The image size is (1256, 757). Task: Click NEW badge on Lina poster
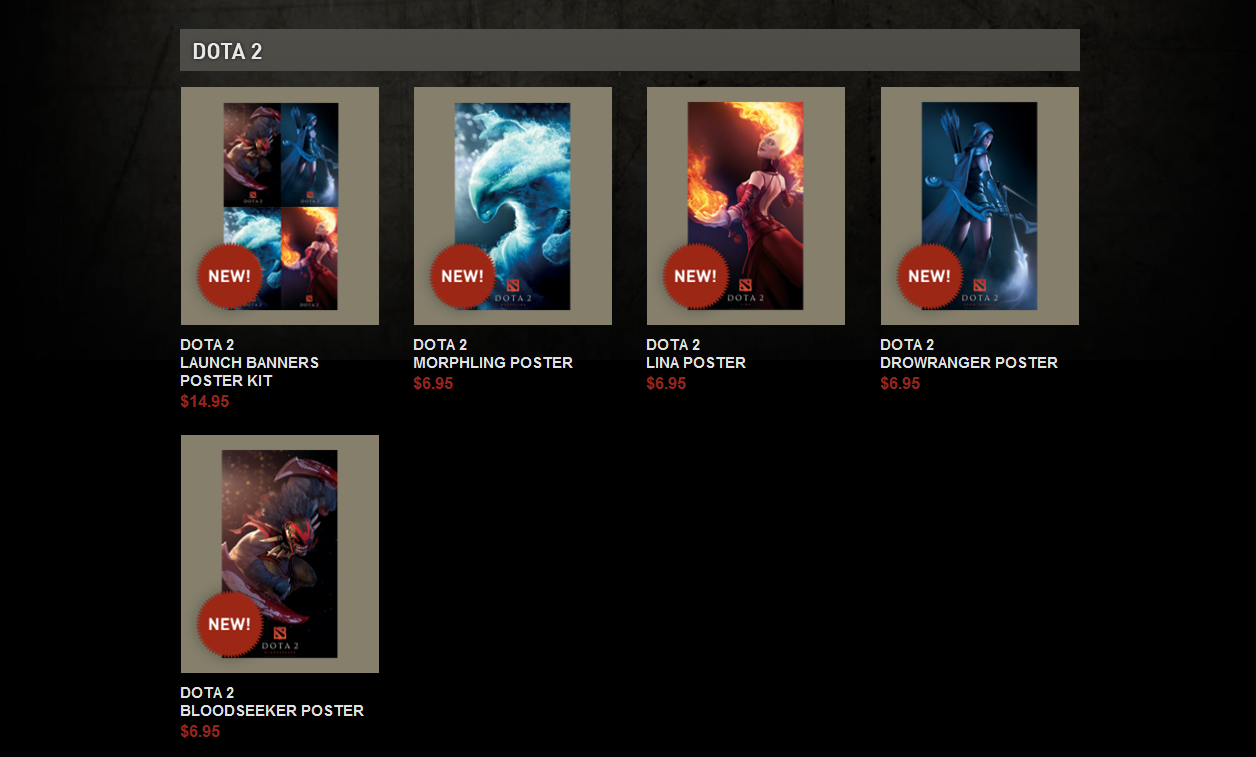pyautogui.click(x=696, y=276)
